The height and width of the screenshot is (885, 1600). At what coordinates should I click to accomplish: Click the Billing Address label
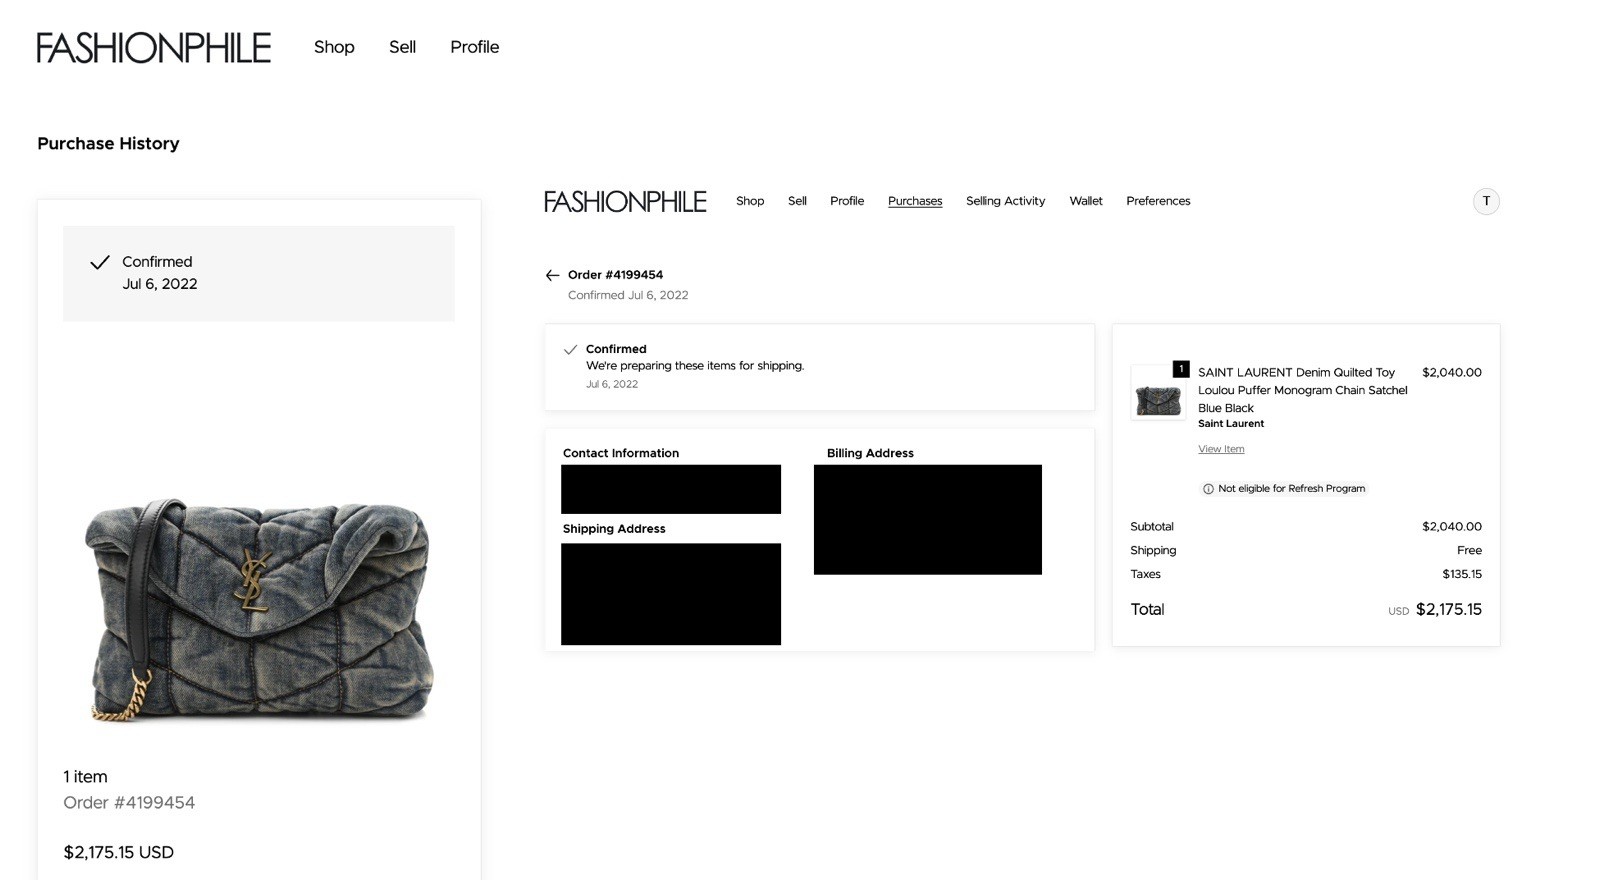(x=870, y=453)
